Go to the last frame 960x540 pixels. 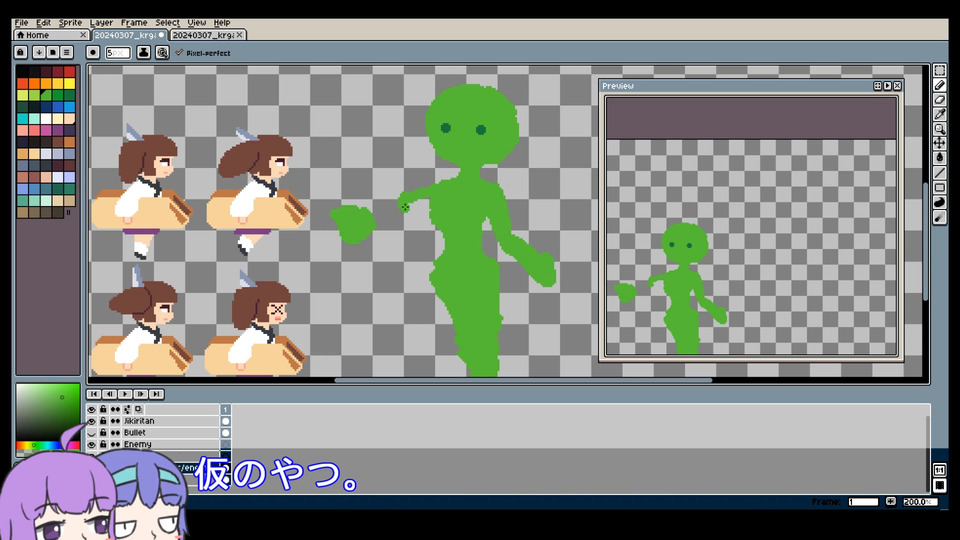[x=156, y=394]
